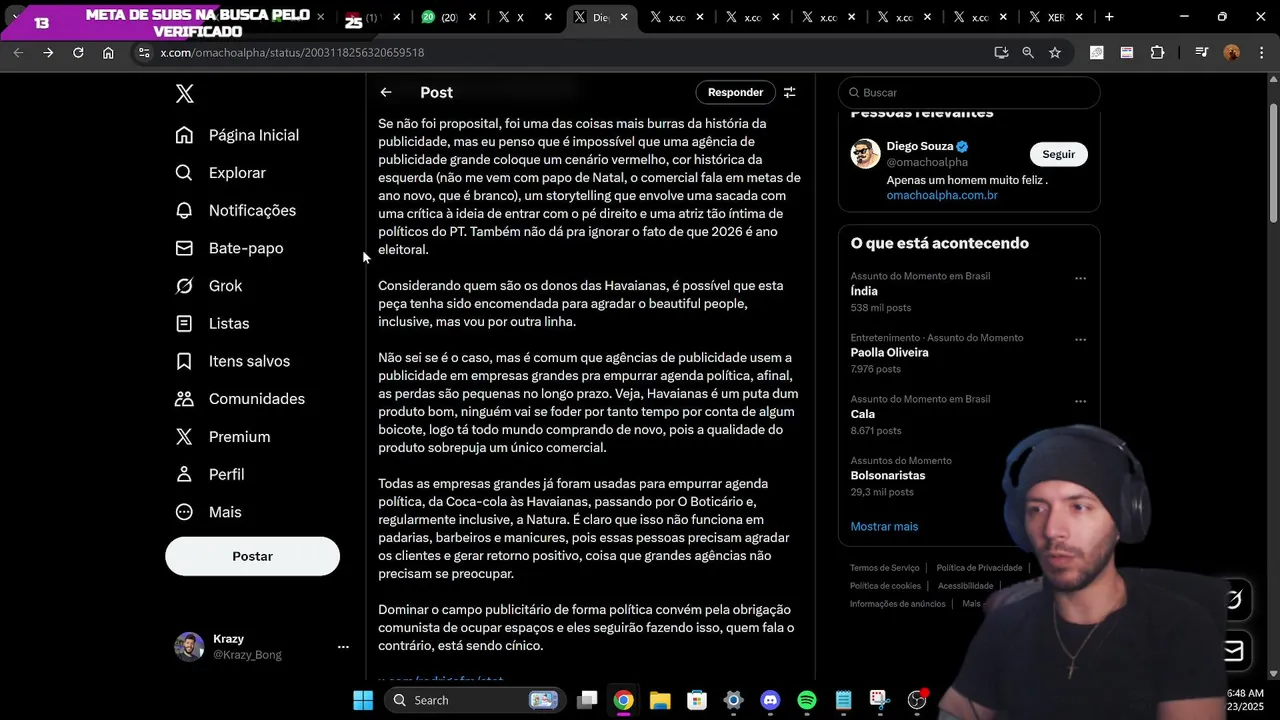Open Grok from the sidebar
Screen dimensions: 1280x720
pyautogui.click(x=209, y=286)
